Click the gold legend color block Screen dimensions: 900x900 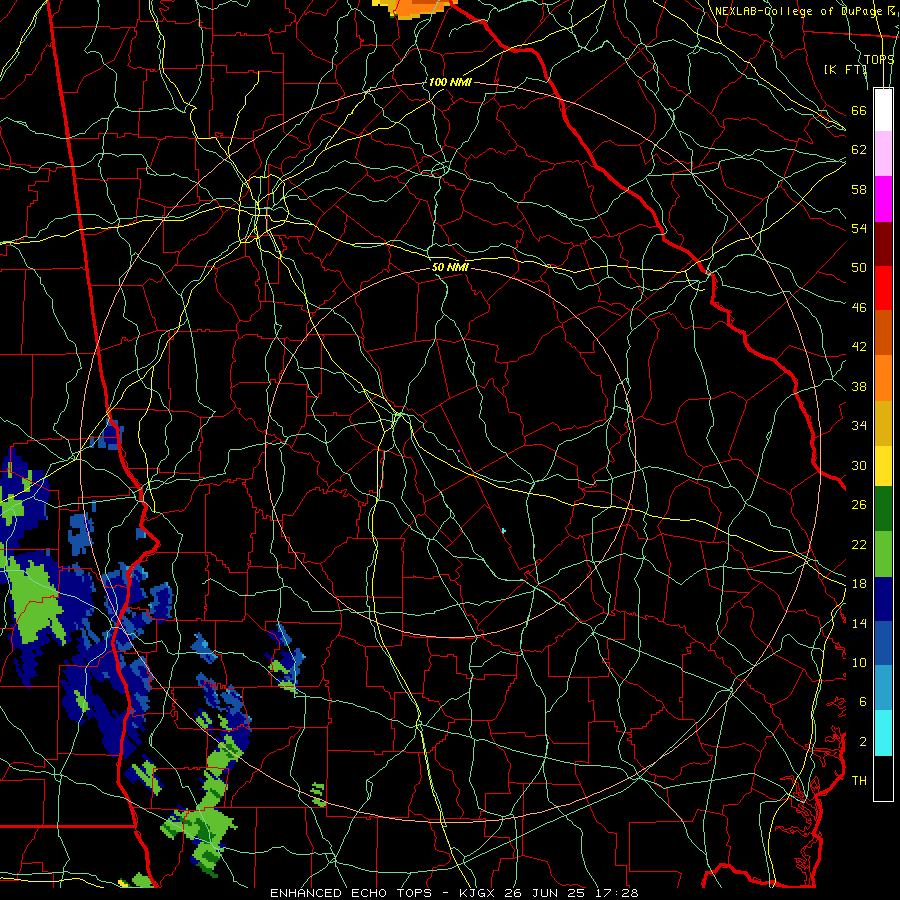tap(883, 424)
